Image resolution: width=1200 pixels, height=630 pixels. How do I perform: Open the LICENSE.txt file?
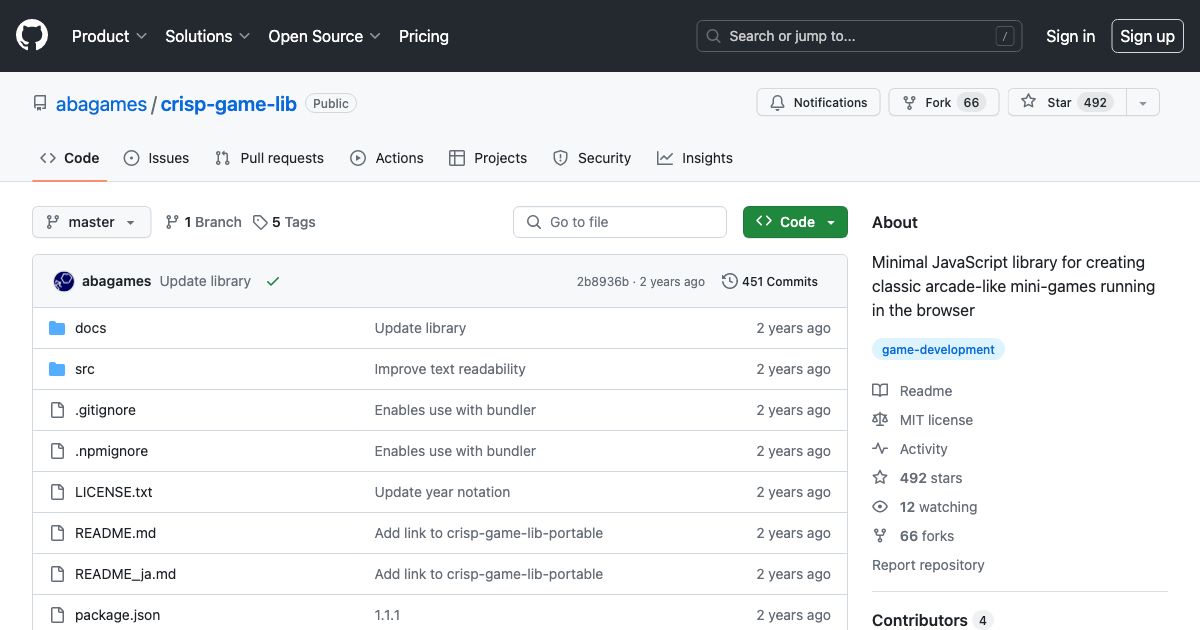coord(113,492)
